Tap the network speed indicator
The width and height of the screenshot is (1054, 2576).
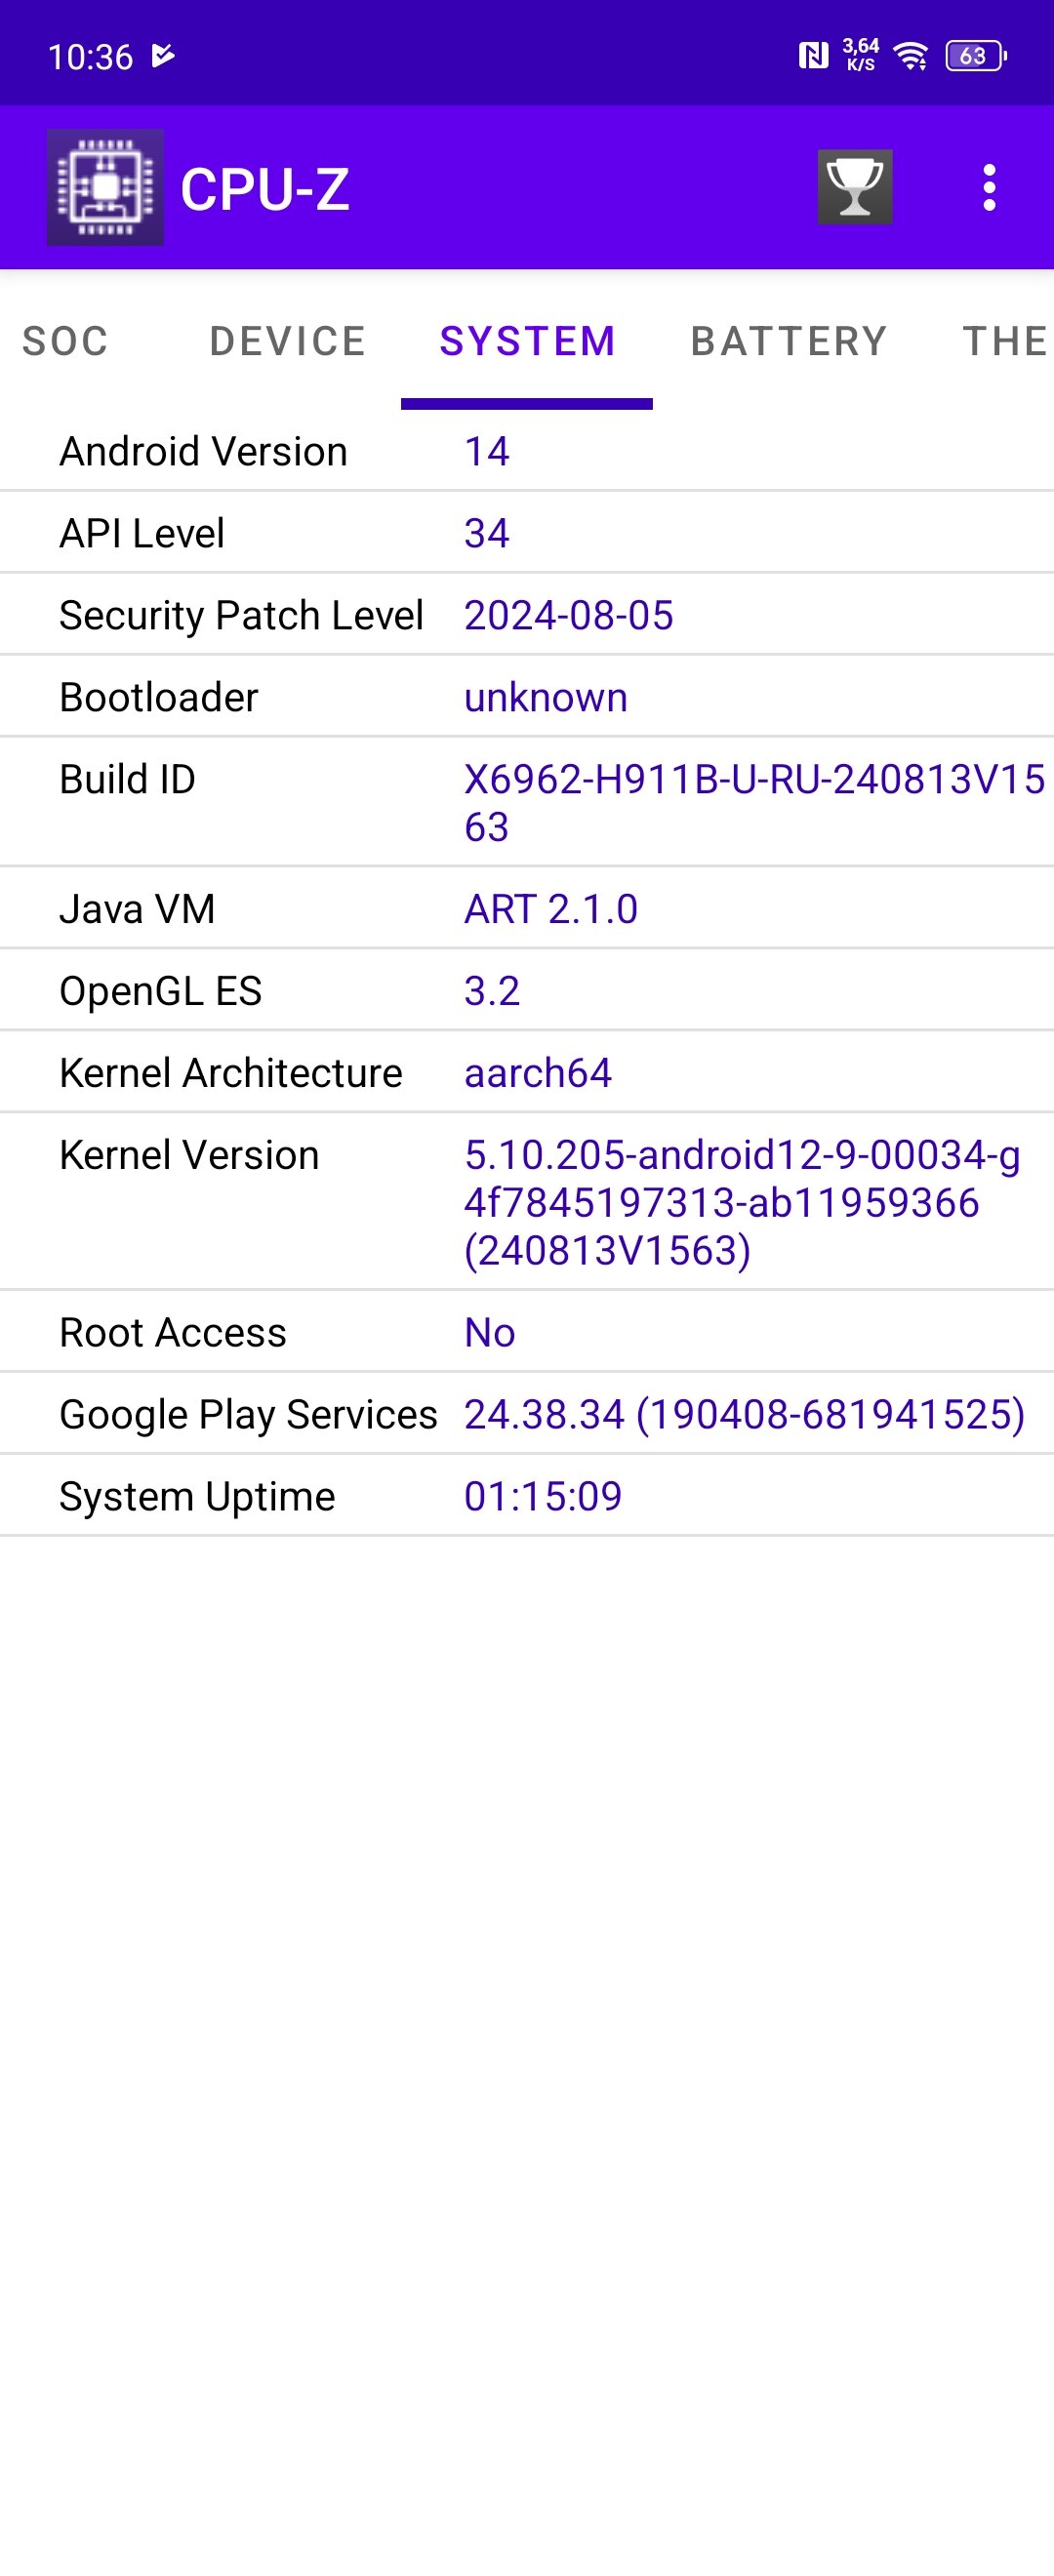point(861,55)
